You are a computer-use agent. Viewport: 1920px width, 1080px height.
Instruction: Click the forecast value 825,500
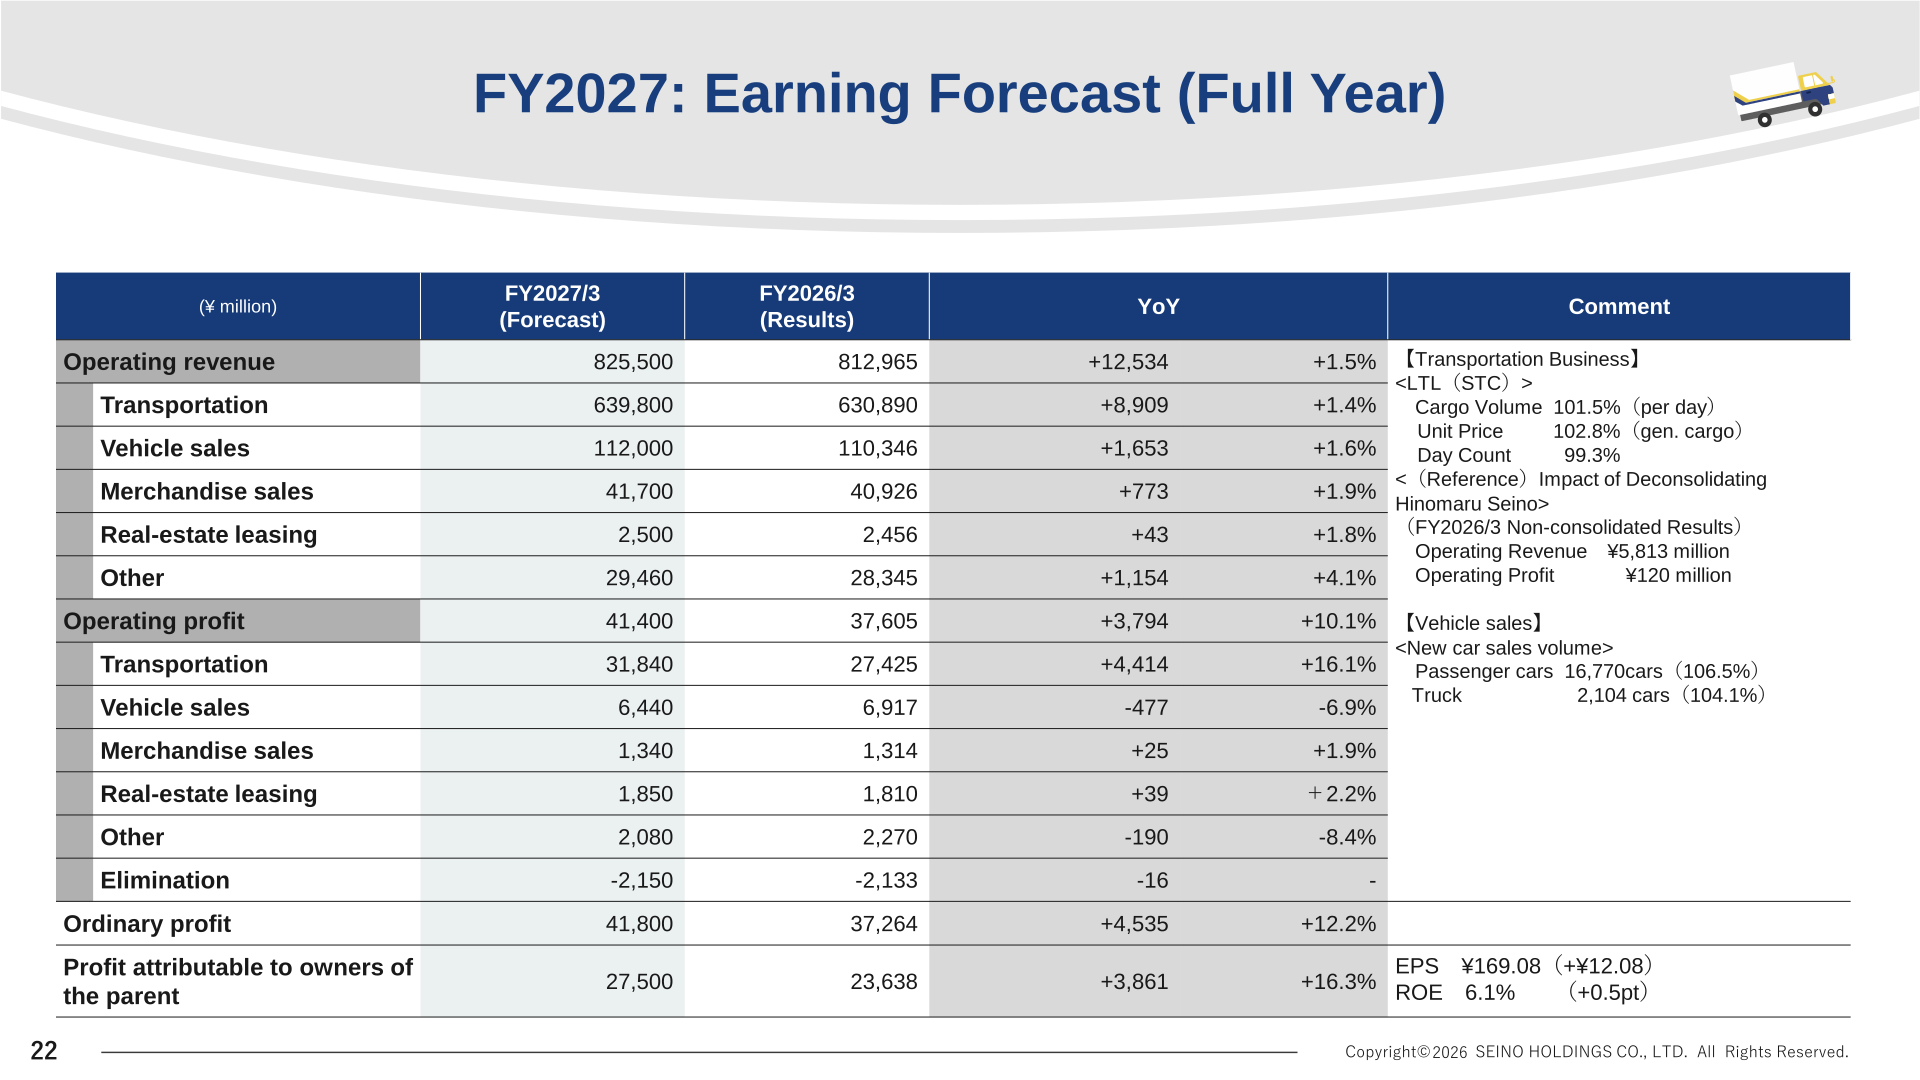pyautogui.click(x=633, y=362)
